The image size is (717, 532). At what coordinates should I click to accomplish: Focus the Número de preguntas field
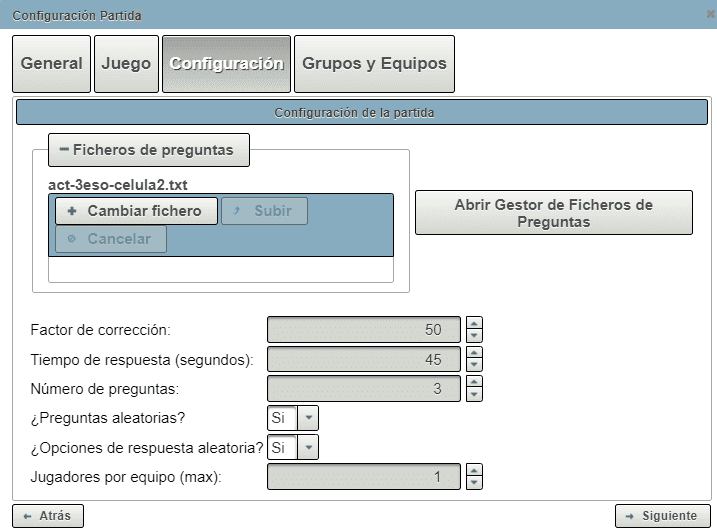point(364,389)
